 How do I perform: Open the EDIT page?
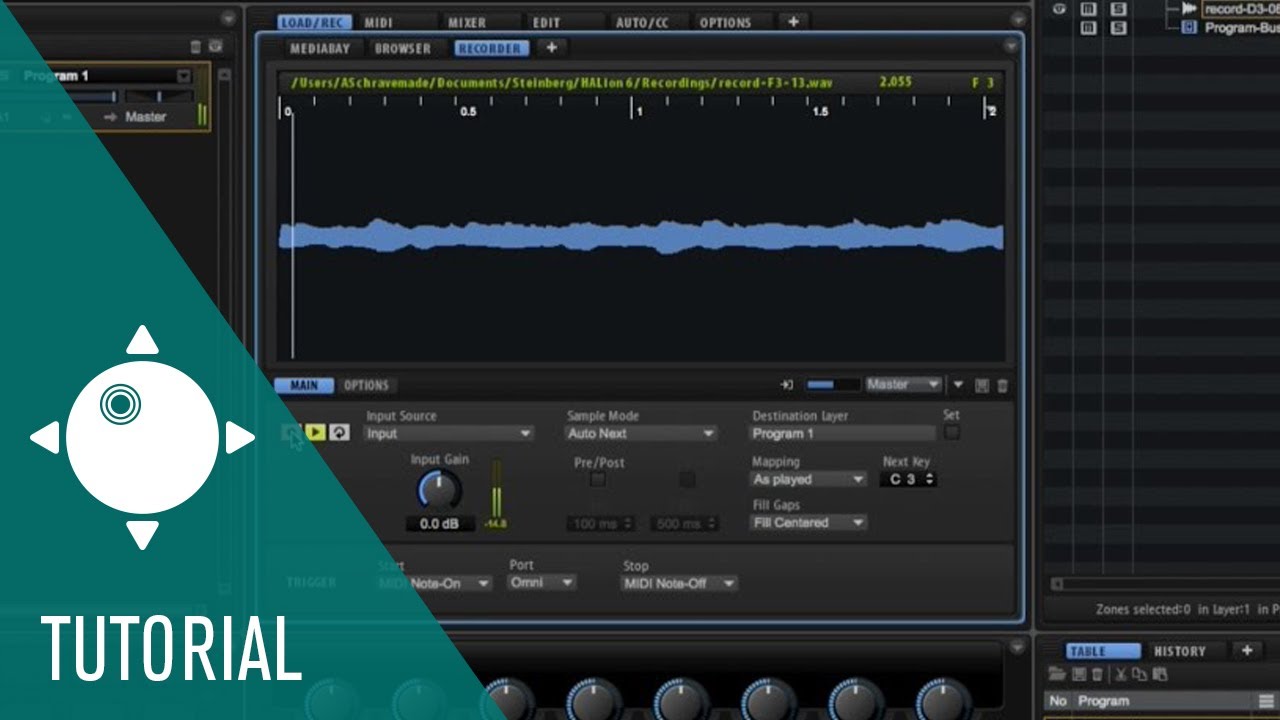click(x=547, y=22)
